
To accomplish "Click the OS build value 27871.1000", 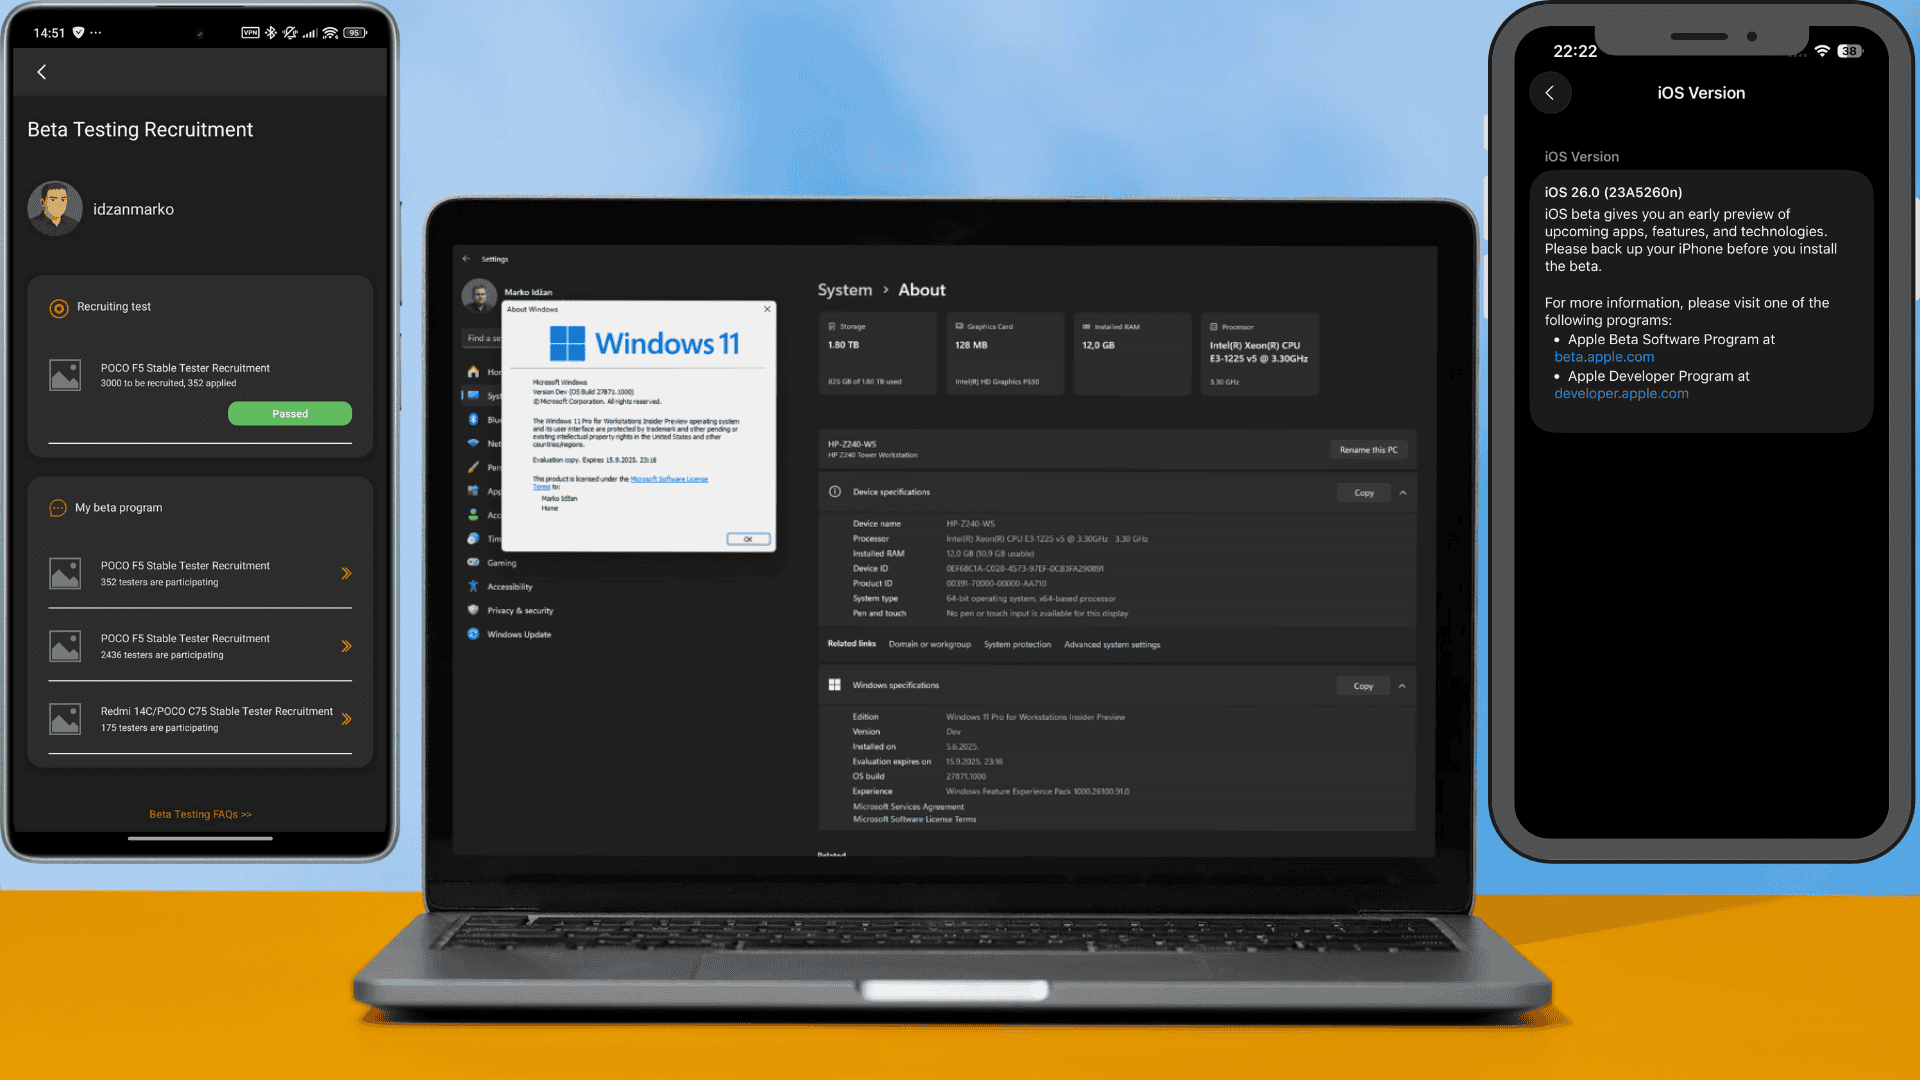I will coord(966,777).
